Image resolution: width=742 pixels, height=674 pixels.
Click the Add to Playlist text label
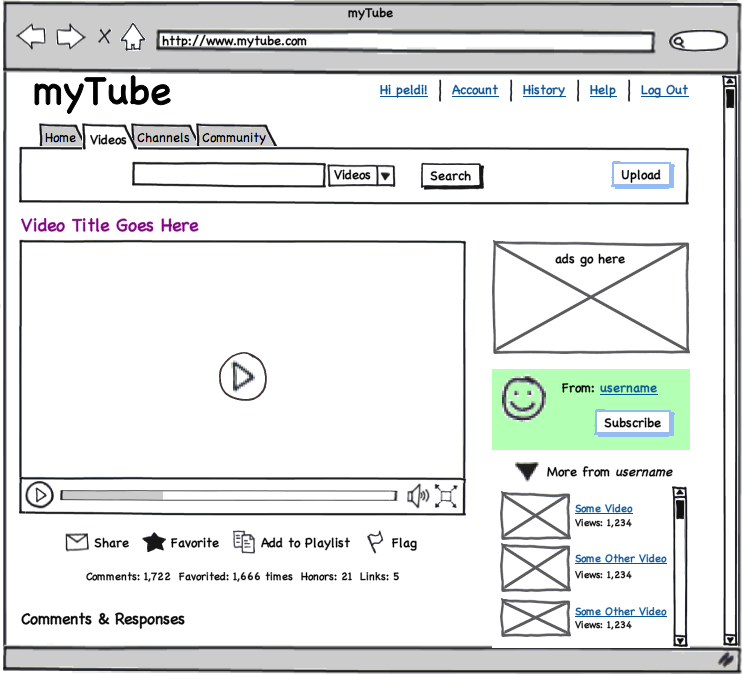point(306,543)
